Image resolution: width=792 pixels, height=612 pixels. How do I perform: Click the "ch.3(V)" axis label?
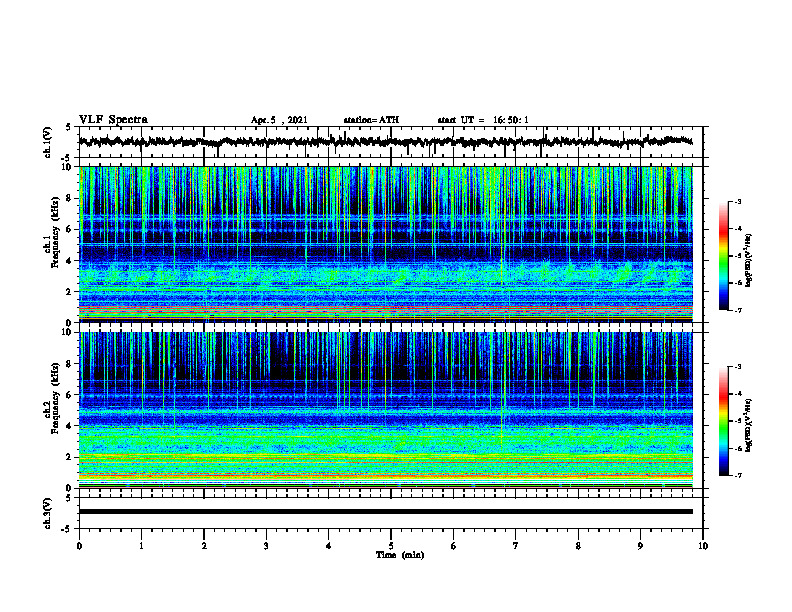point(48,513)
